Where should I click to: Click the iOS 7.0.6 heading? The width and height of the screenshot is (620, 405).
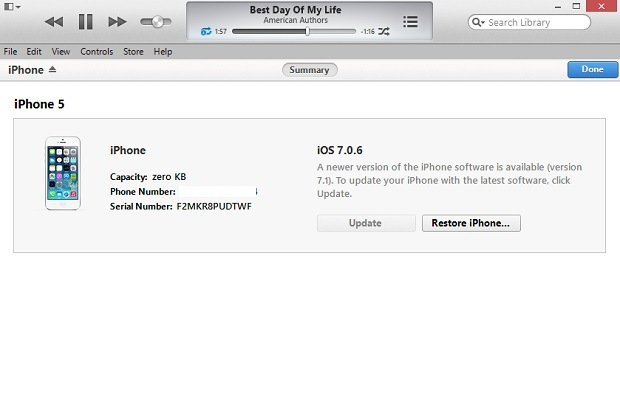[x=340, y=150]
